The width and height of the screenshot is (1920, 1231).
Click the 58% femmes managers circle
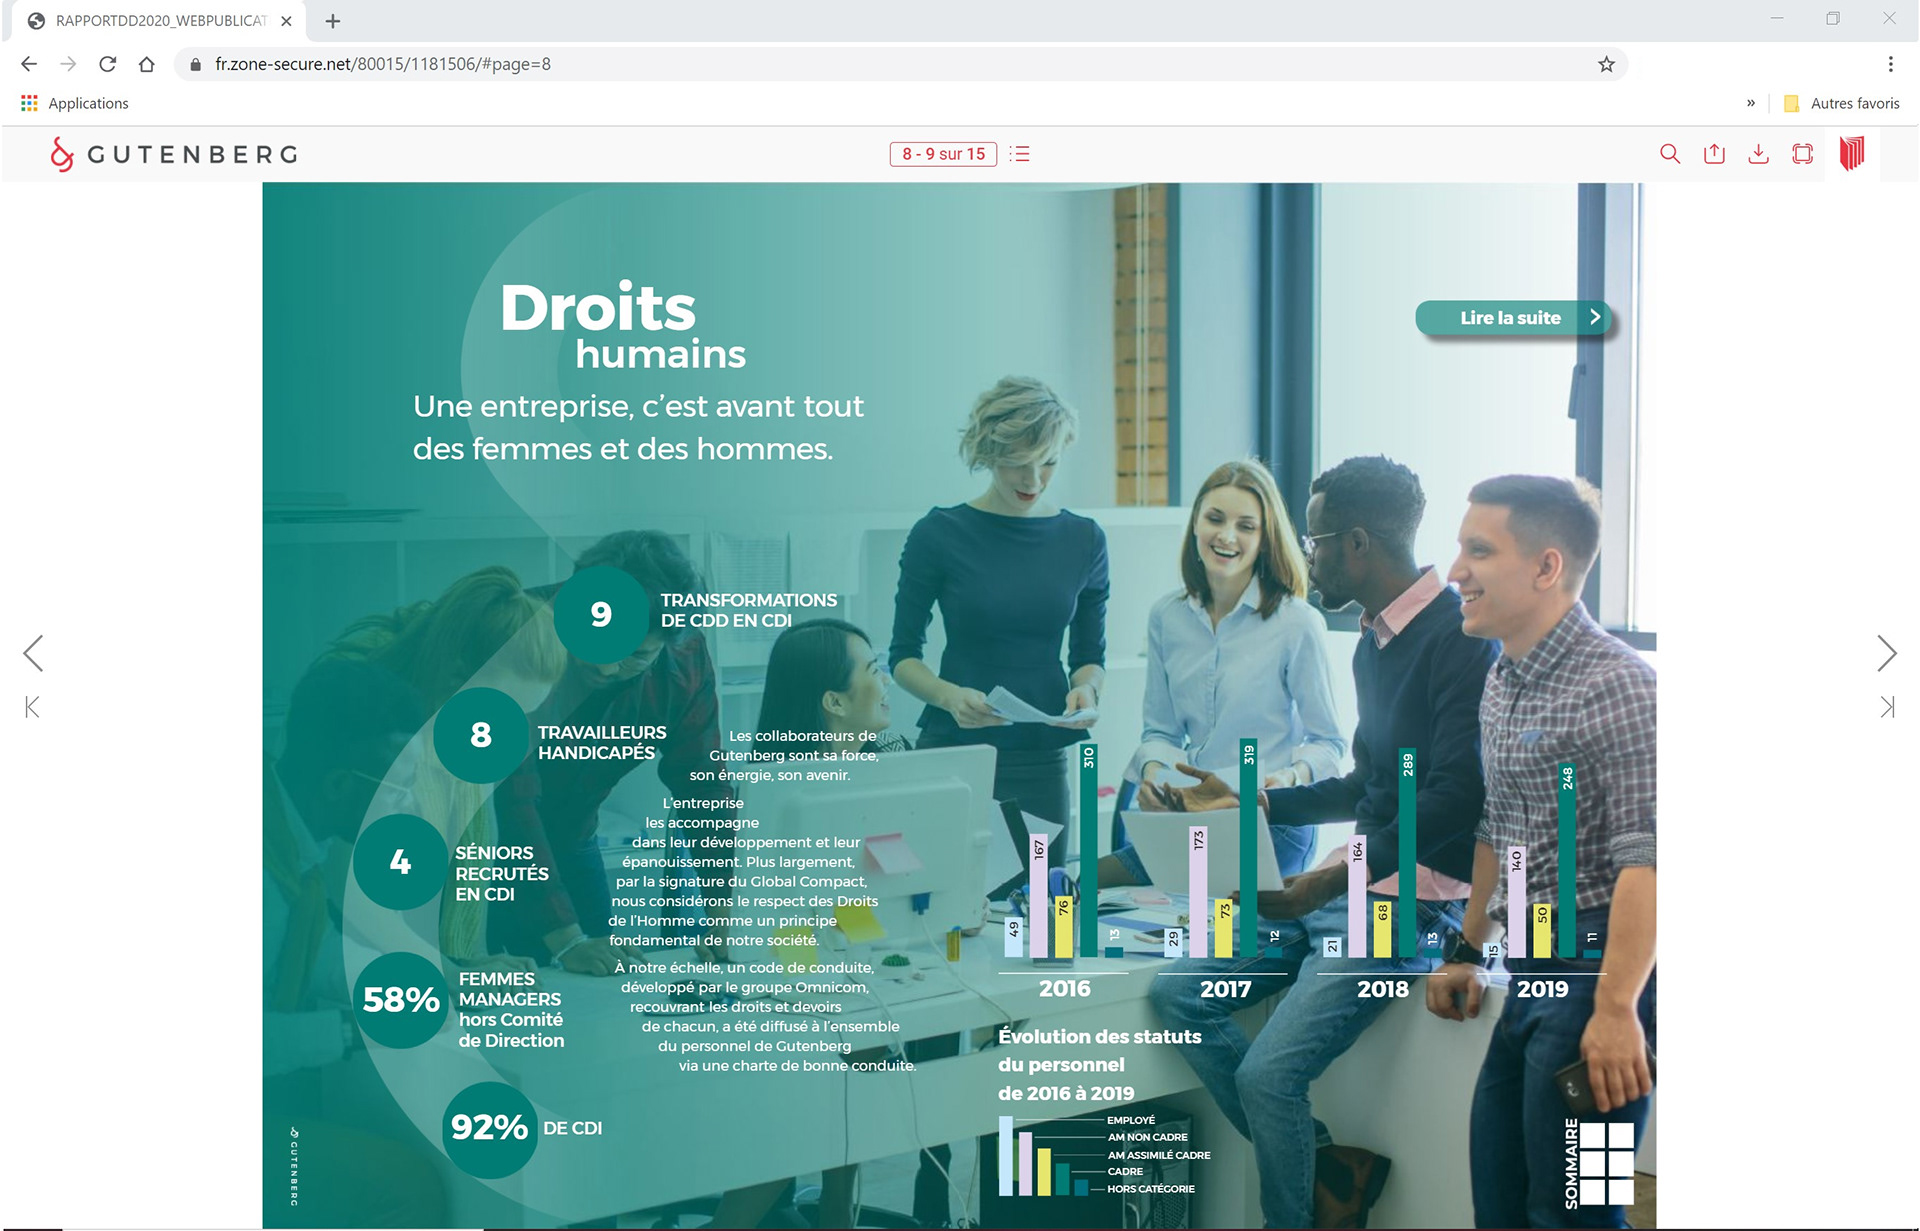coord(400,999)
